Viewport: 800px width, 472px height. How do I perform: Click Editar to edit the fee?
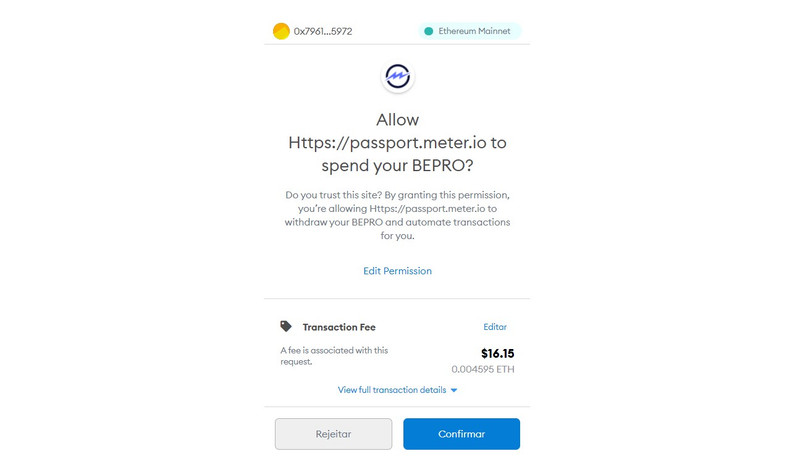point(495,327)
